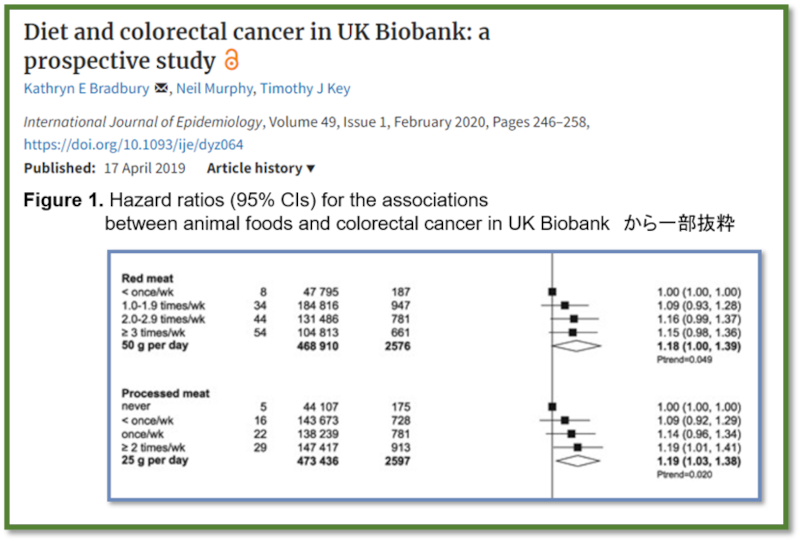
Task: Open author link Timothy J Key
Action: coord(304,89)
